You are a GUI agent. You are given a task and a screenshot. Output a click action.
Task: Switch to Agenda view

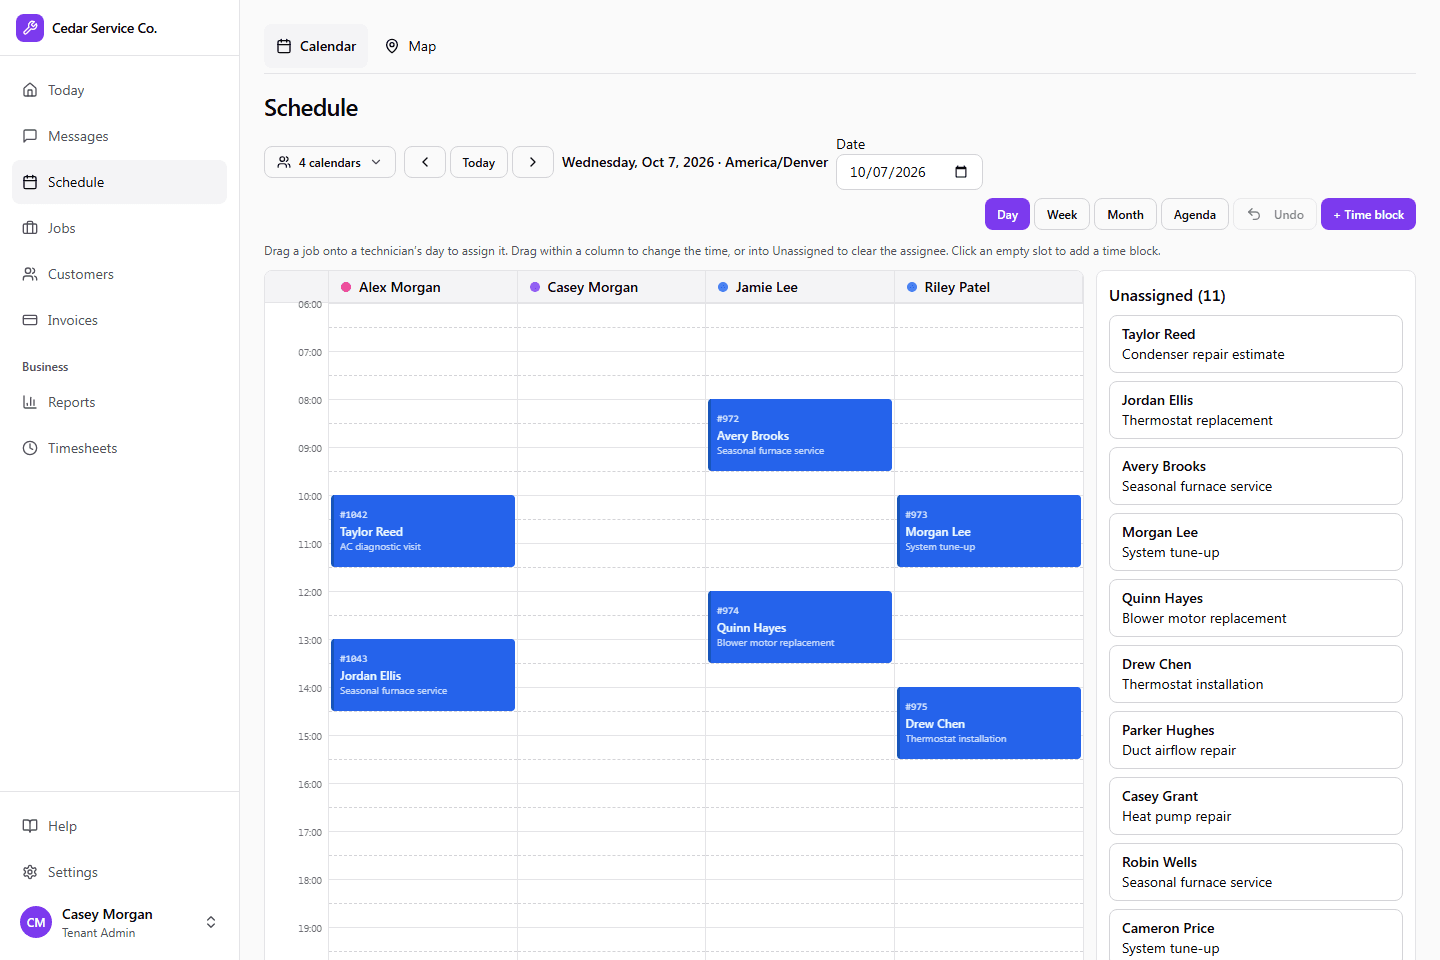(x=1195, y=214)
